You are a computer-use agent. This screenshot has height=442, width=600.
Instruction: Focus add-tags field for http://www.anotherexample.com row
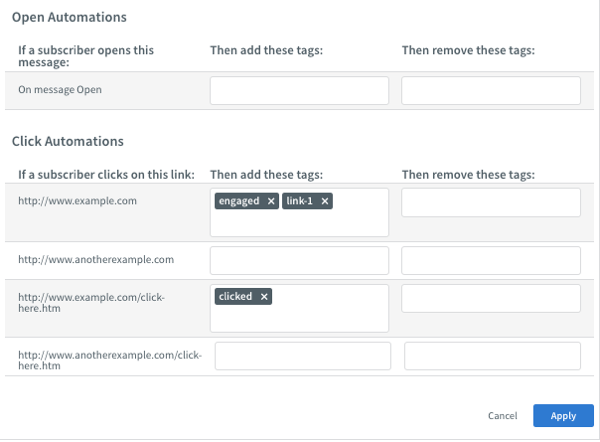pos(299,261)
